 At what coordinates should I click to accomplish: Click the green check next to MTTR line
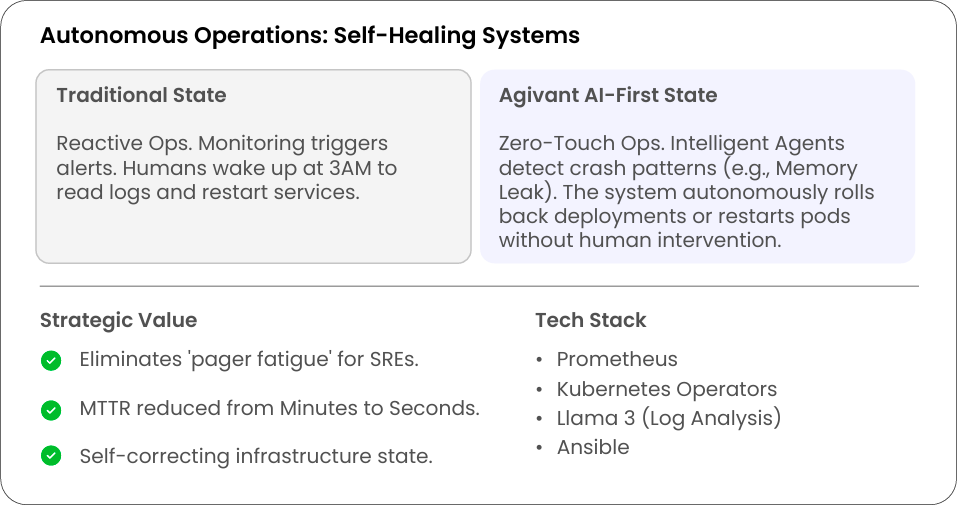(51, 409)
